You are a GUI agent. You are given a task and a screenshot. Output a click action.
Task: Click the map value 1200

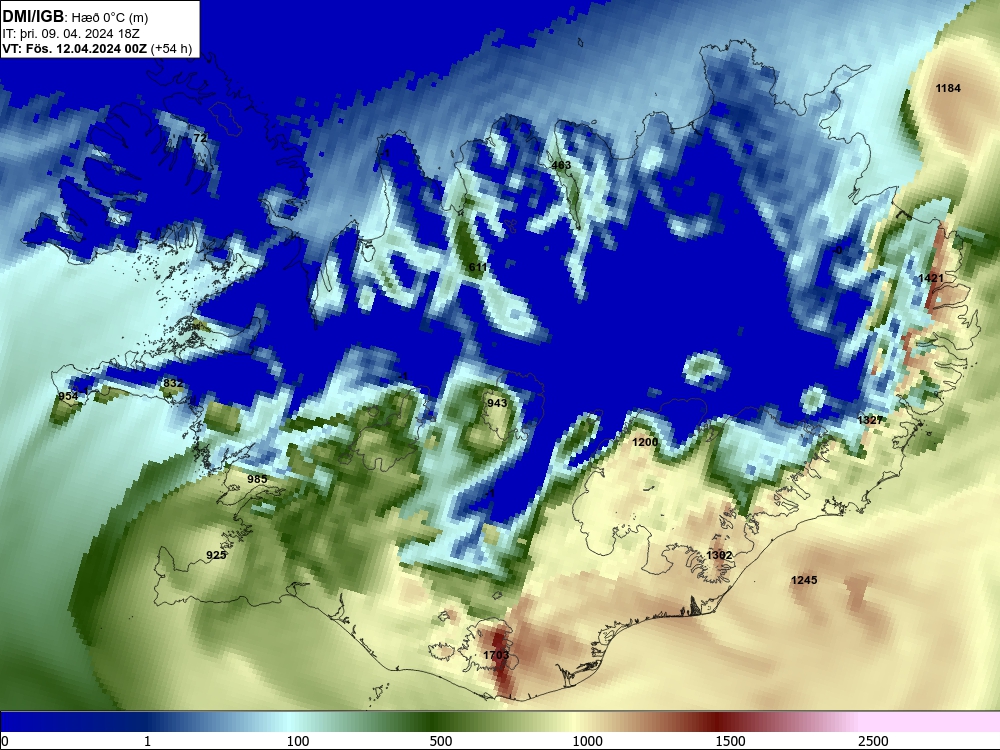(x=645, y=442)
